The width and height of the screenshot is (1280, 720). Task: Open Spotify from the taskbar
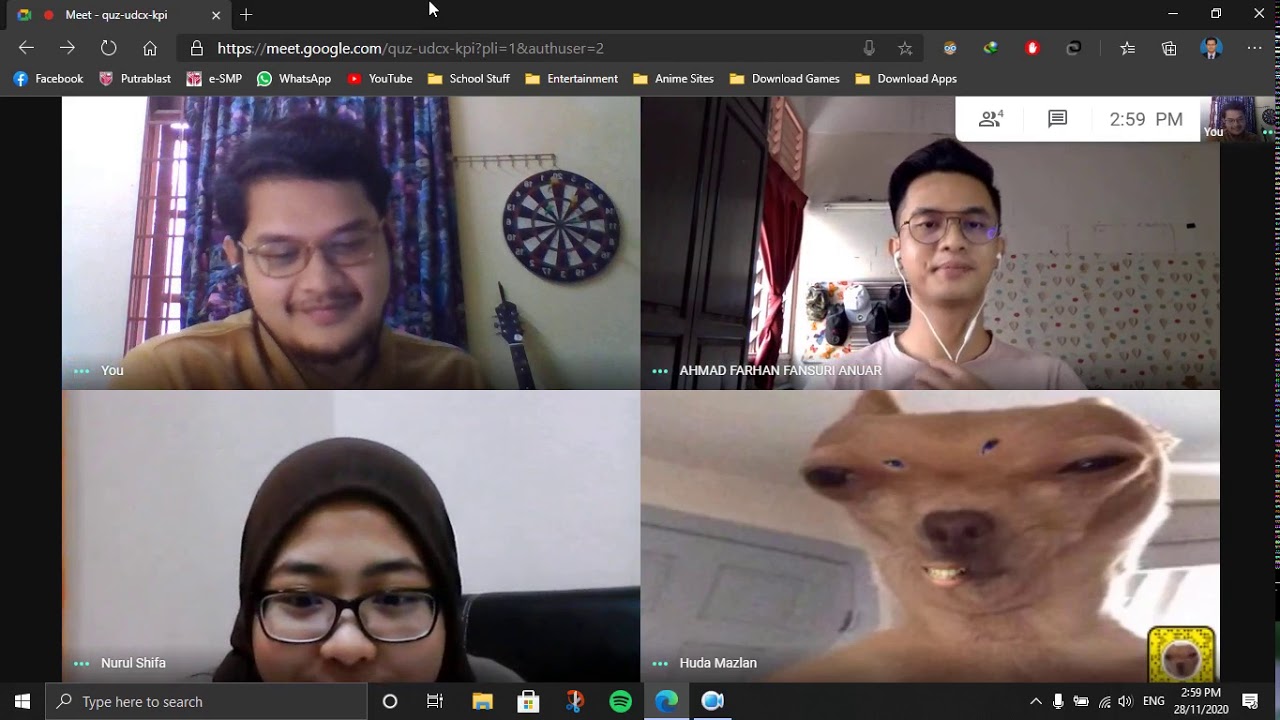coord(620,701)
